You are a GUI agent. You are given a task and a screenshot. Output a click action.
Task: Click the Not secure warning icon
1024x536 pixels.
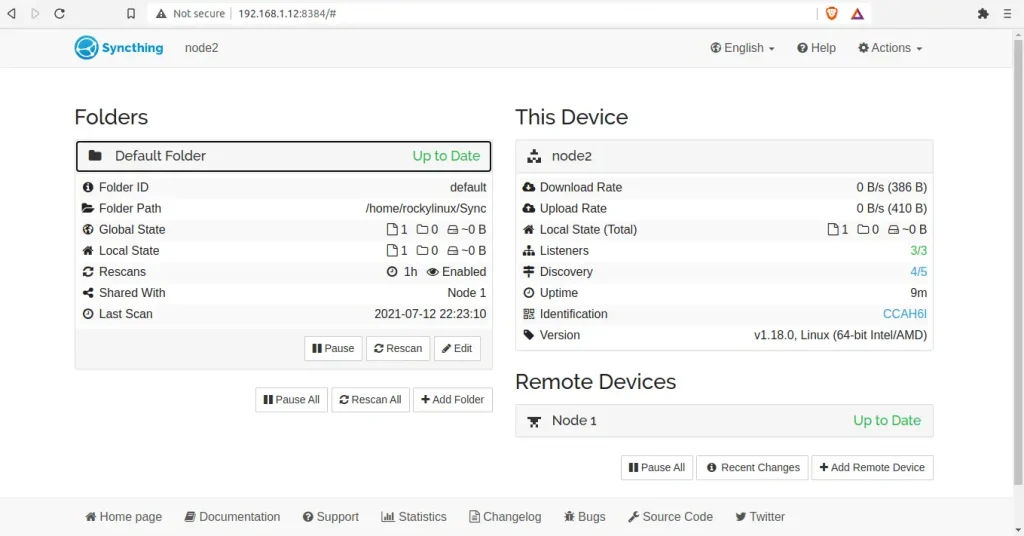[x=161, y=13]
